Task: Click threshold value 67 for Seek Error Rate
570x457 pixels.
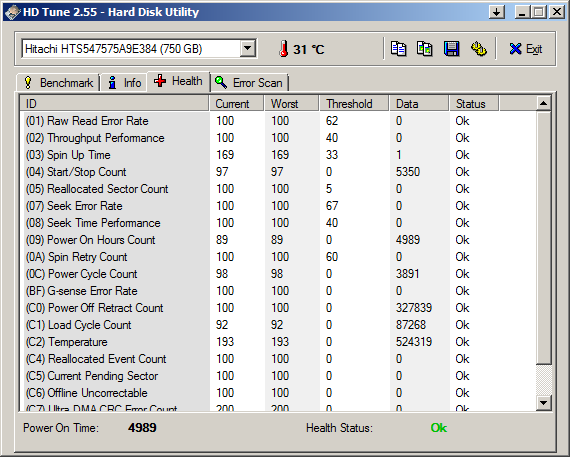Action: (332, 206)
